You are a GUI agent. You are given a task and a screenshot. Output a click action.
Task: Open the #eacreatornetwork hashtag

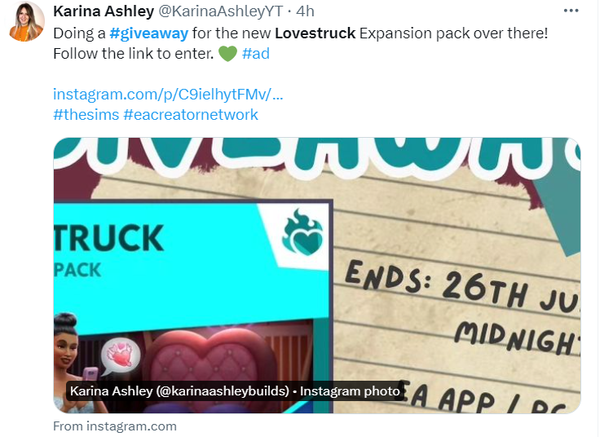[191, 114]
